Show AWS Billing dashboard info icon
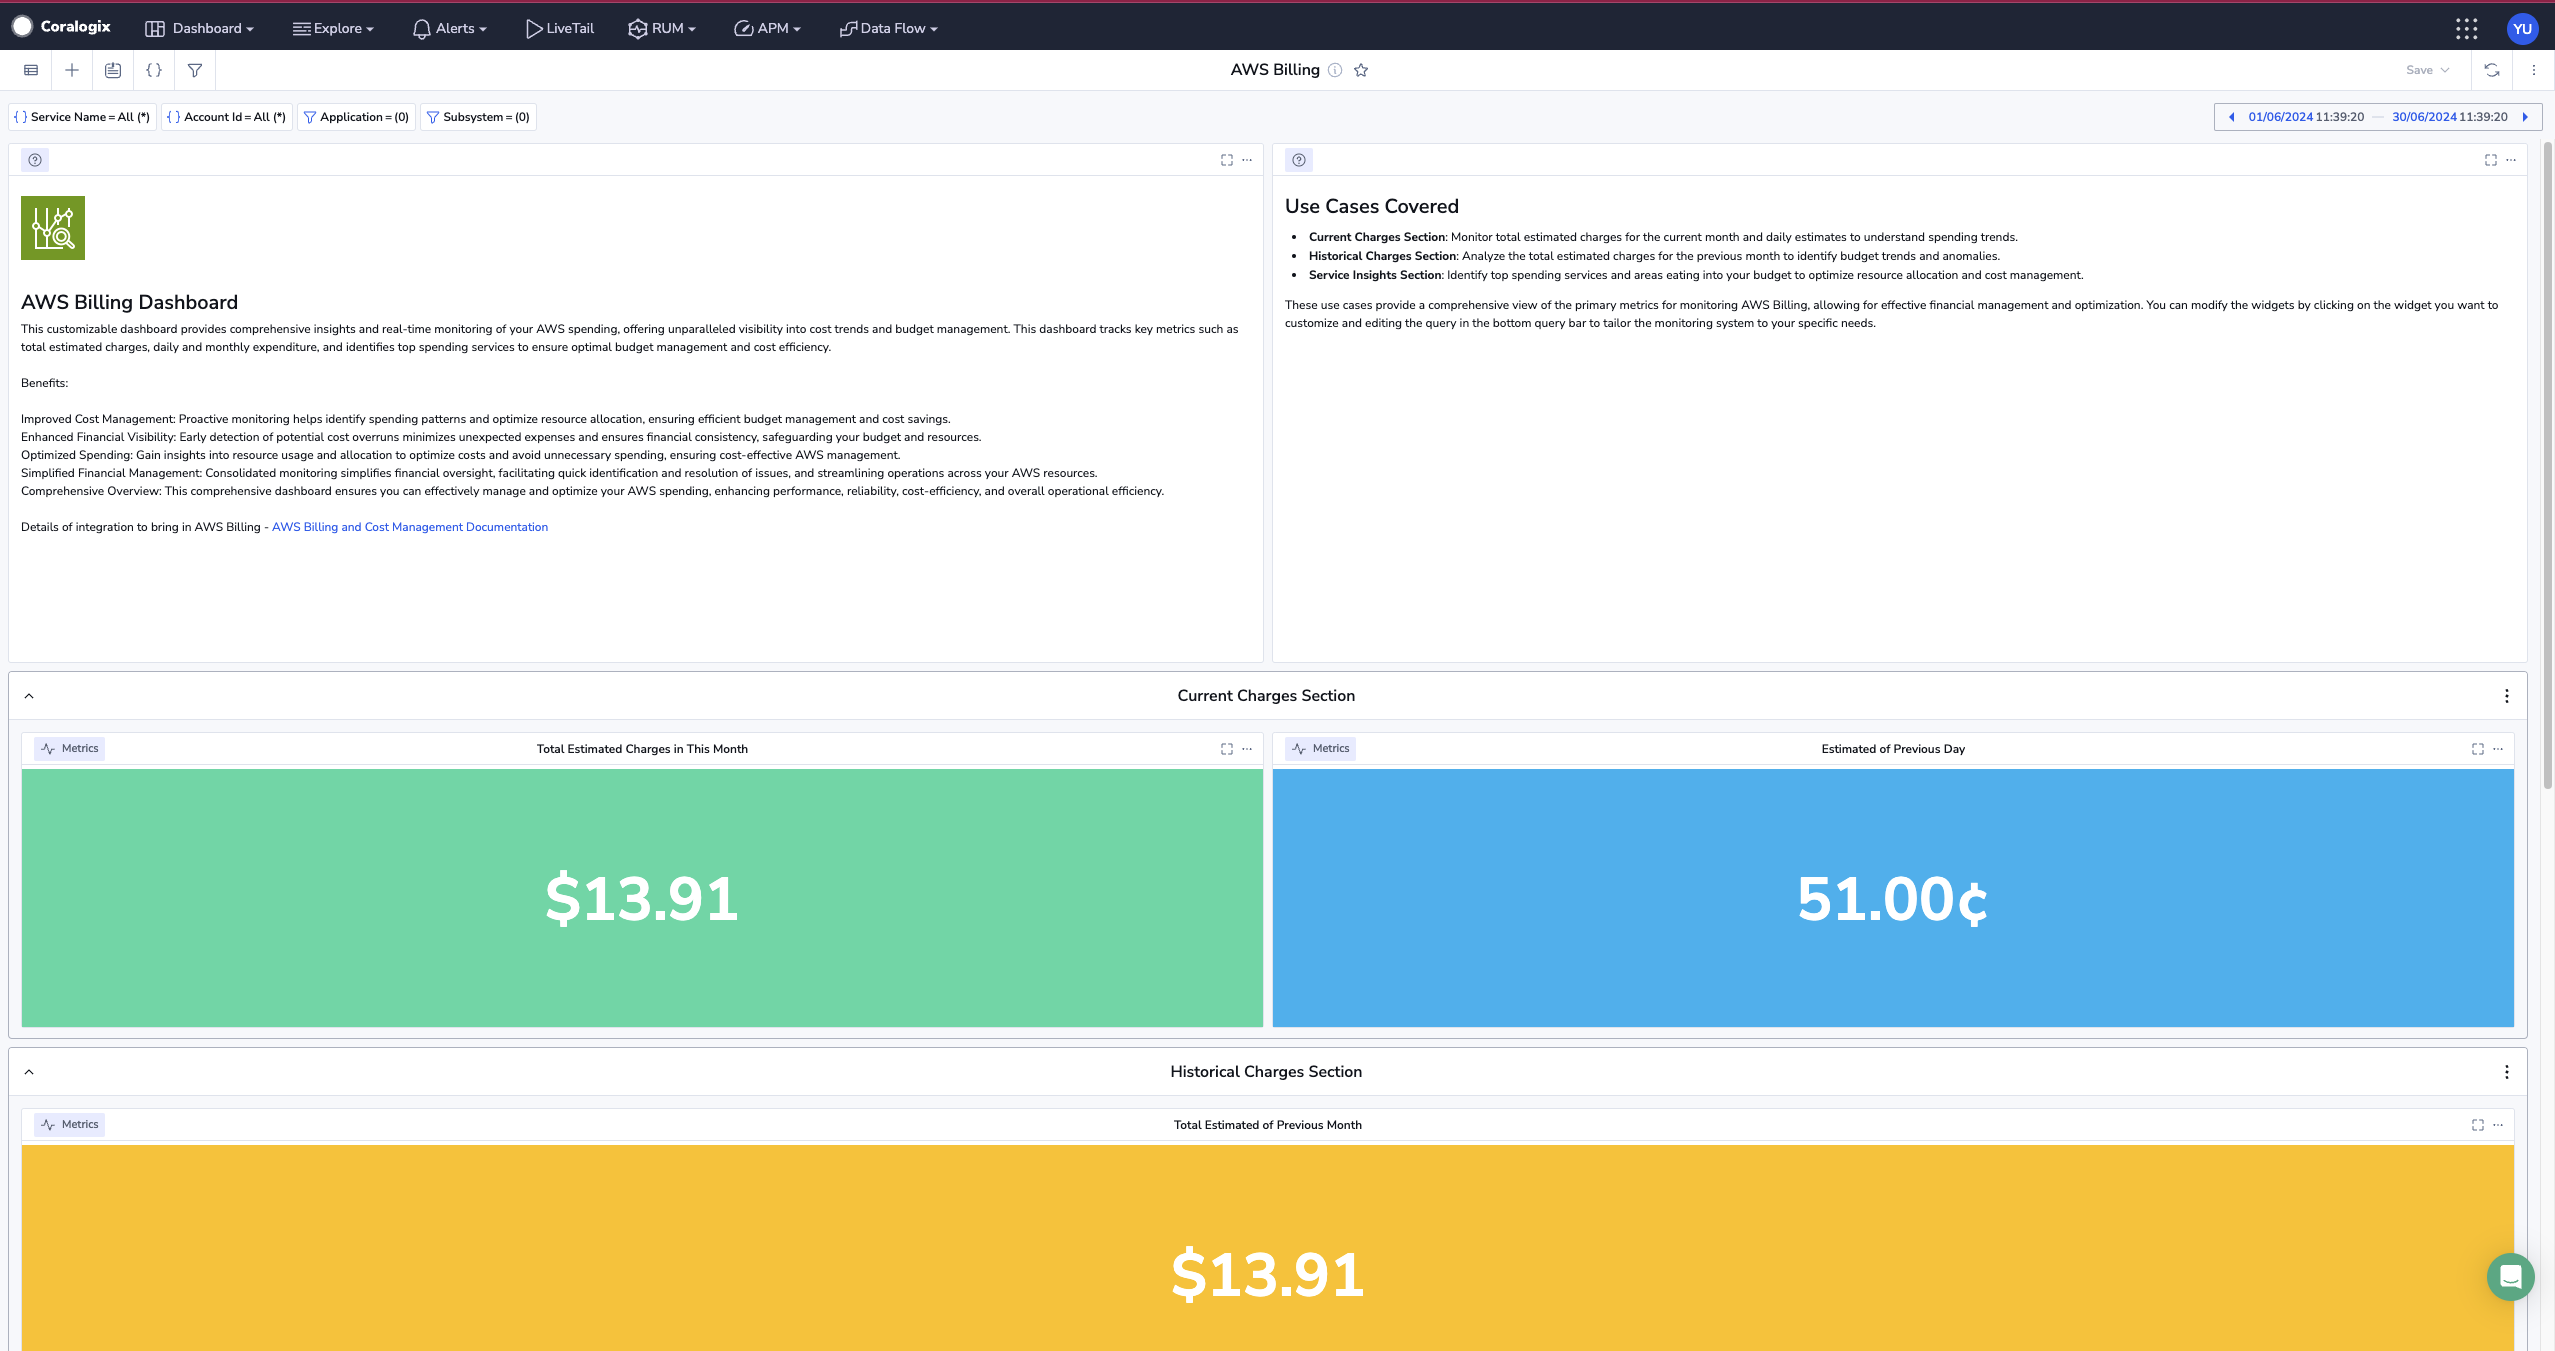This screenshot has width=2555, height=1351. click(1335, 70)
